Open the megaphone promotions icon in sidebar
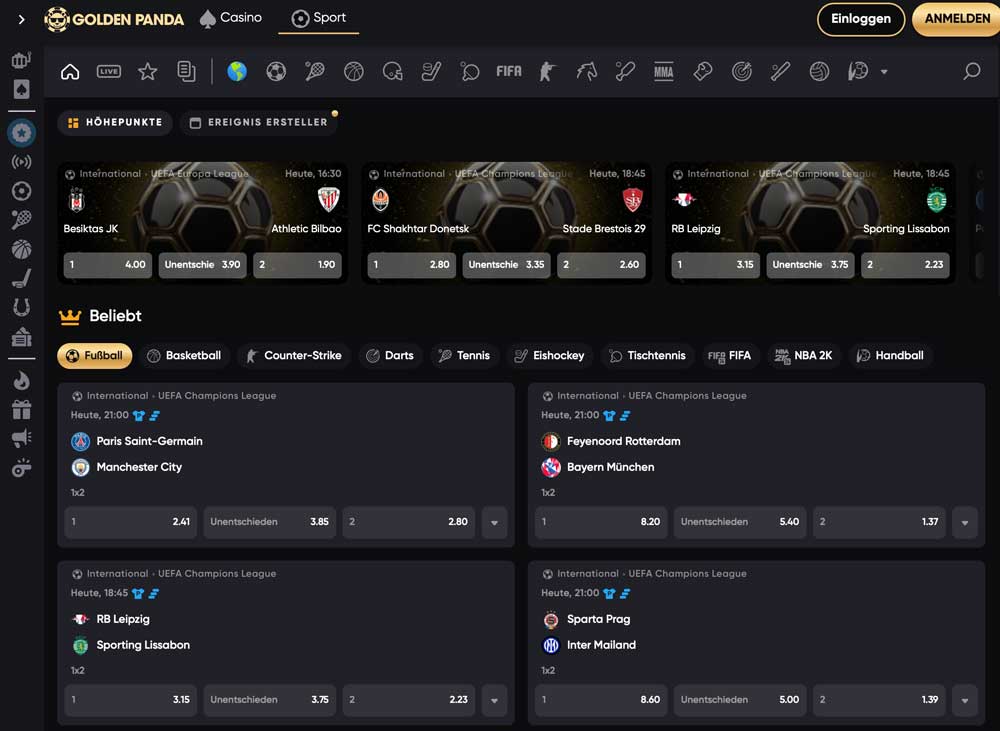This screenshot has width=1000, height=731. tap(21, 438)
